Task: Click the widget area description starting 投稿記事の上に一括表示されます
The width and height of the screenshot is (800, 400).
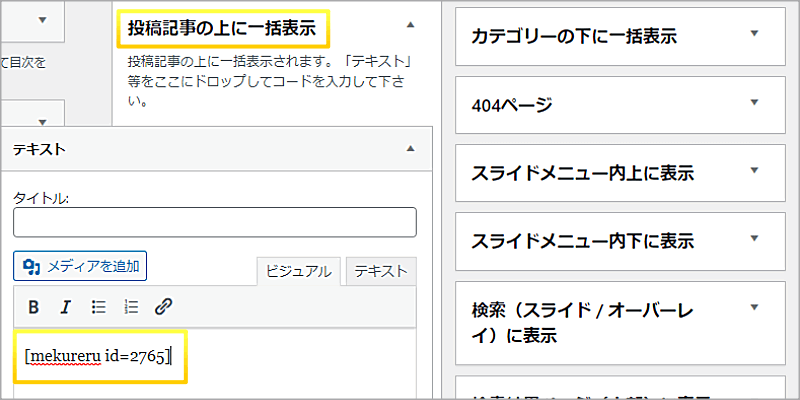Action: click(270, 82)
